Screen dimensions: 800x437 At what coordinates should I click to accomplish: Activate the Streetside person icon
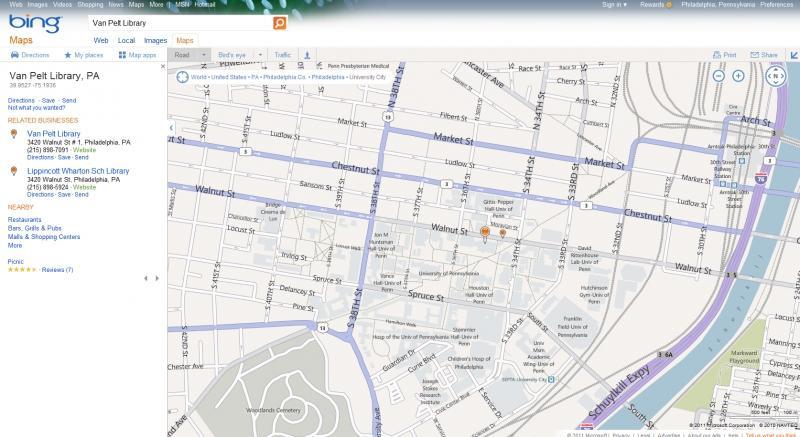tap(307, 55)
